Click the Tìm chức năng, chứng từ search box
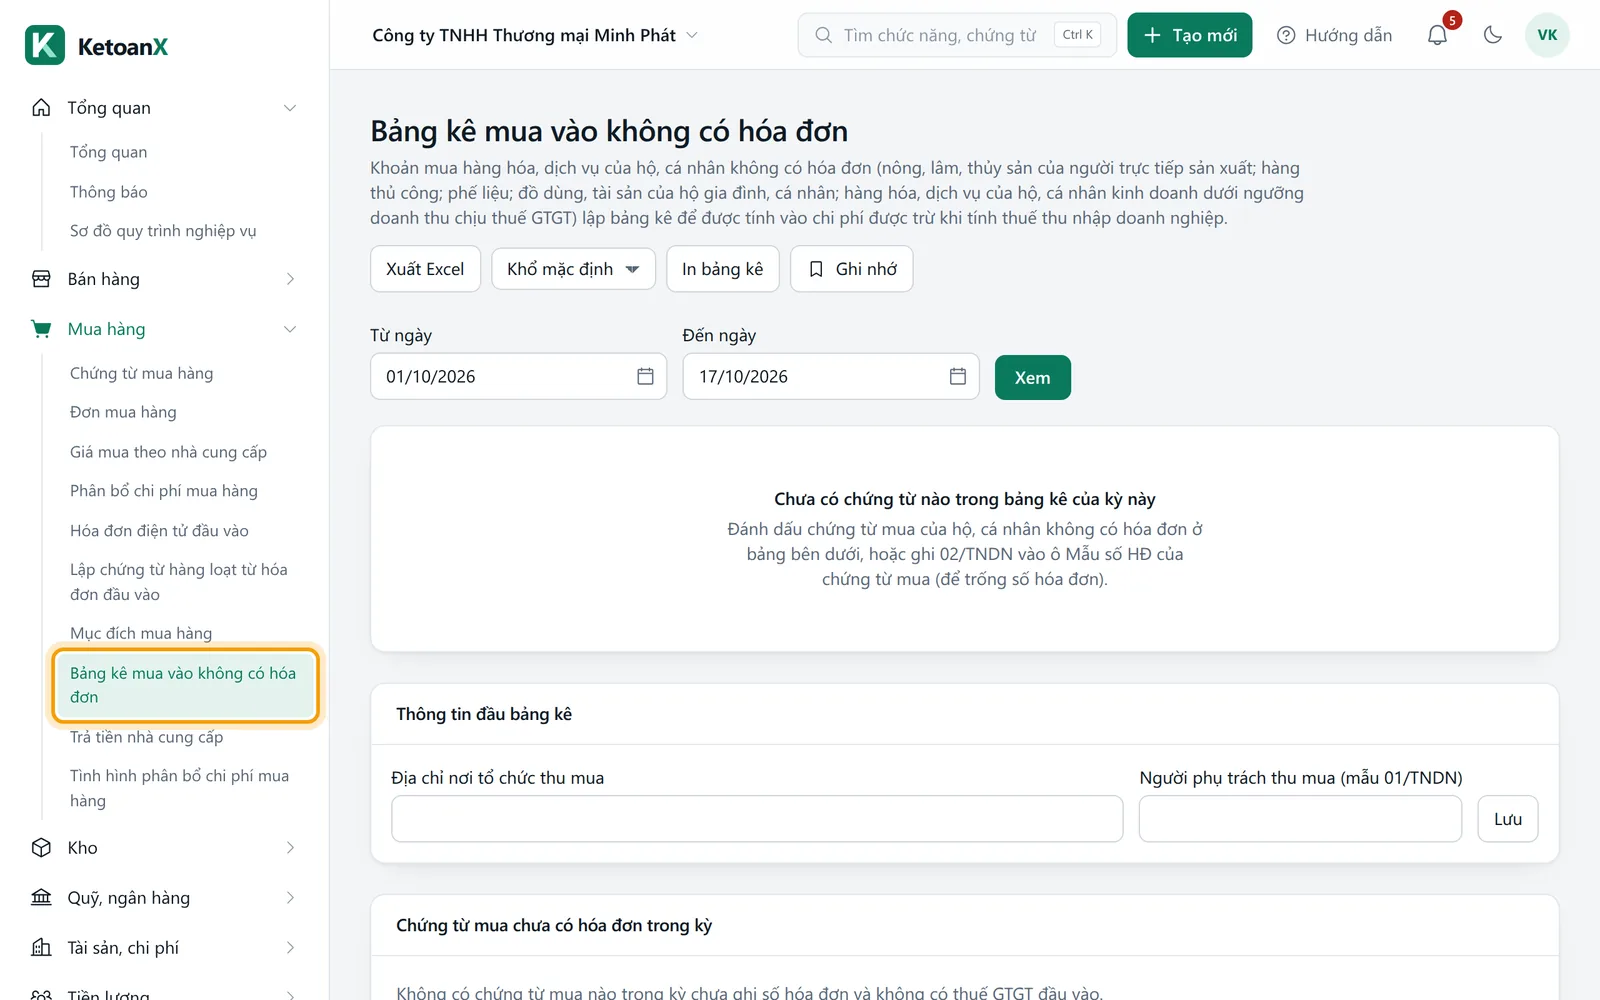The width and height of the screenshot is (1600, 1000). [x=957, y=35]
